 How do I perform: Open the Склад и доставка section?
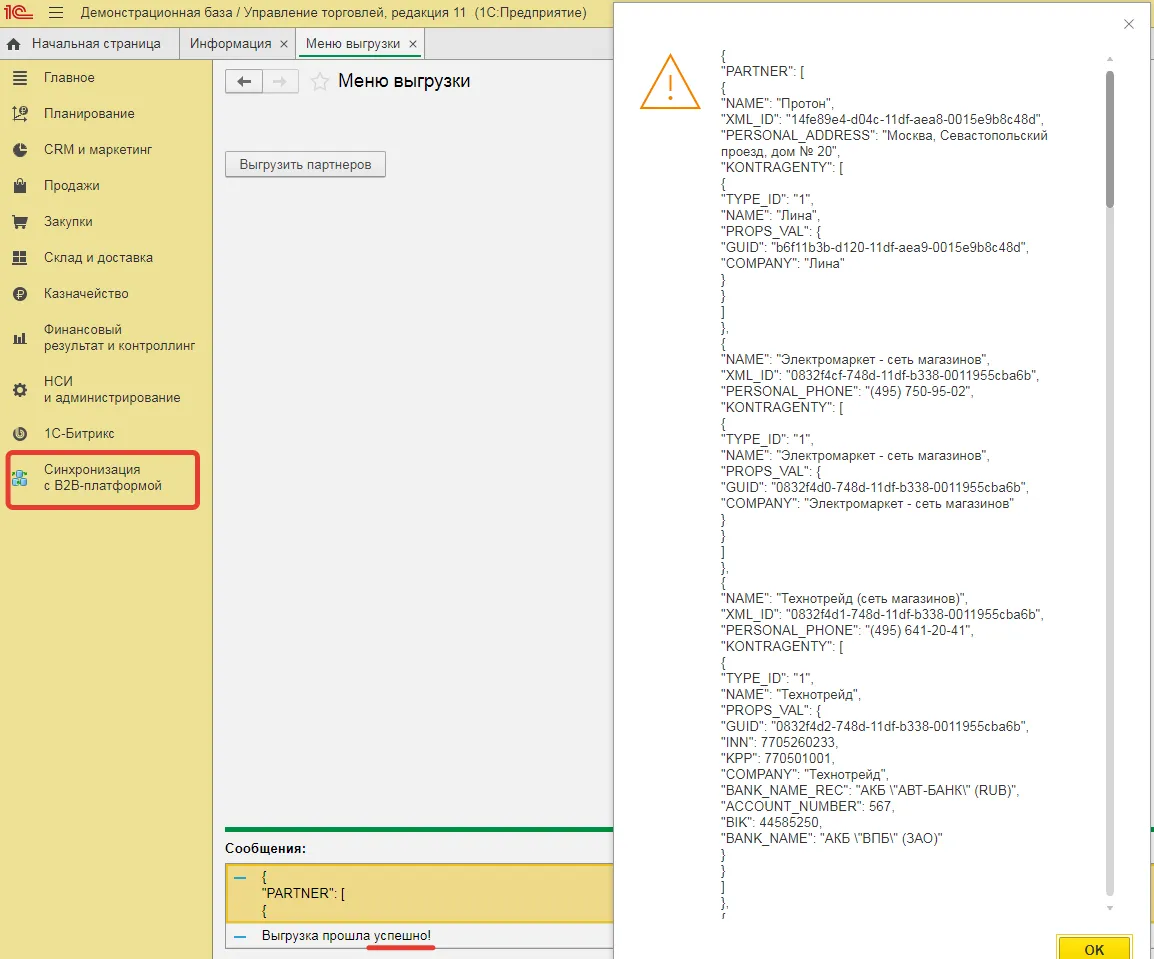tap(99, 258)
